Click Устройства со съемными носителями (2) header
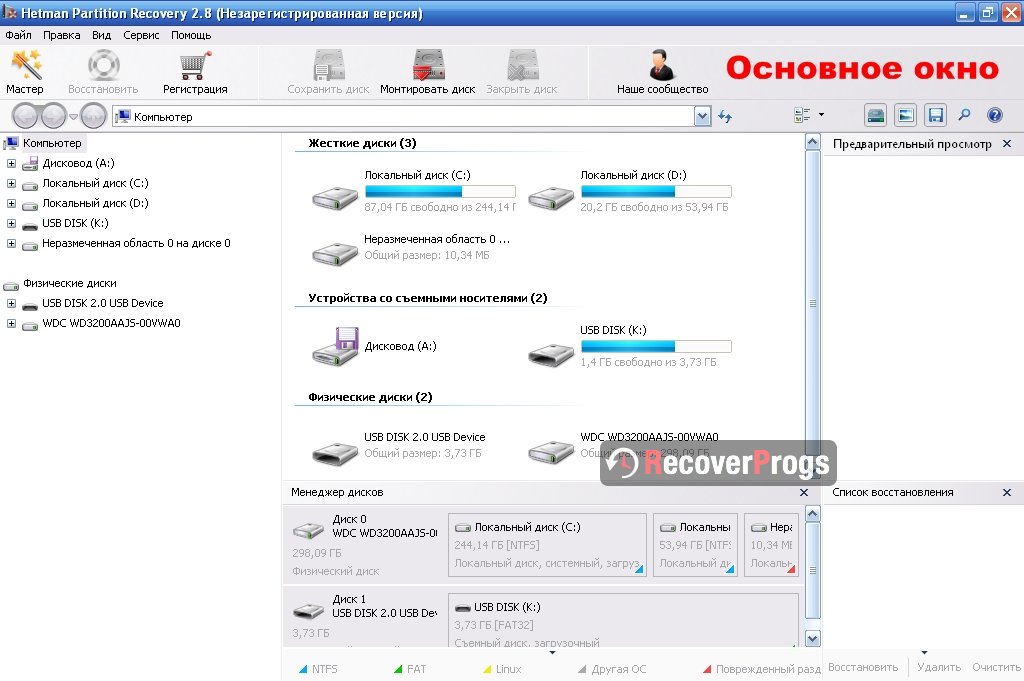1024x681 pixels. (x=428, y=298)
